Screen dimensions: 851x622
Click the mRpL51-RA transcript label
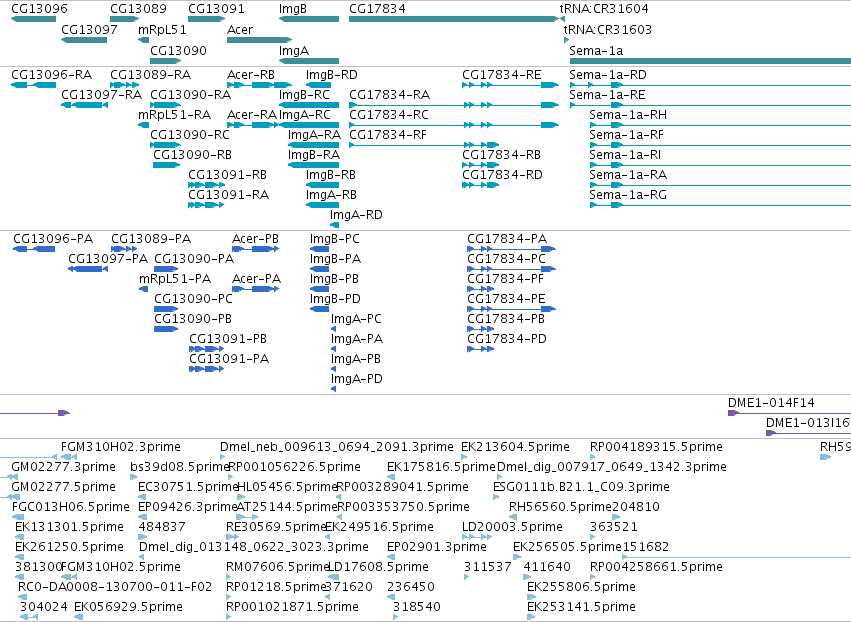coord(175,115)
